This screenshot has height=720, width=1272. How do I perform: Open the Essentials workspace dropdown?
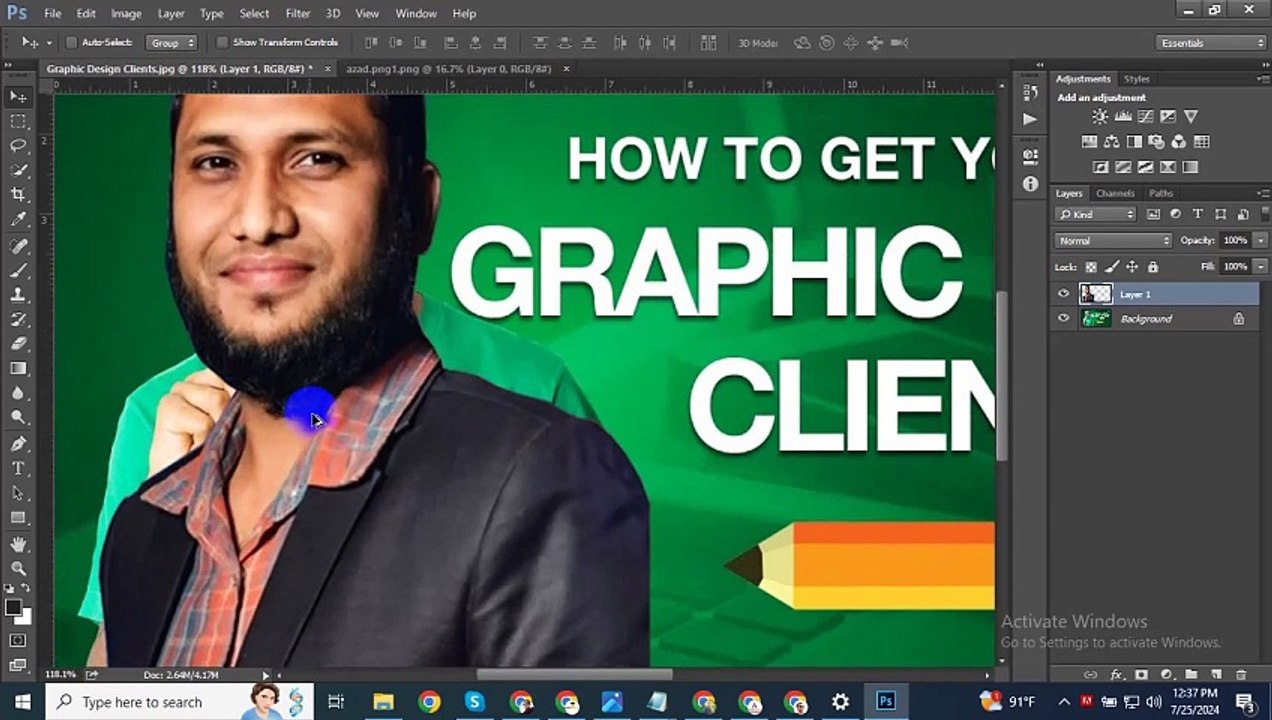point(1210,43)
